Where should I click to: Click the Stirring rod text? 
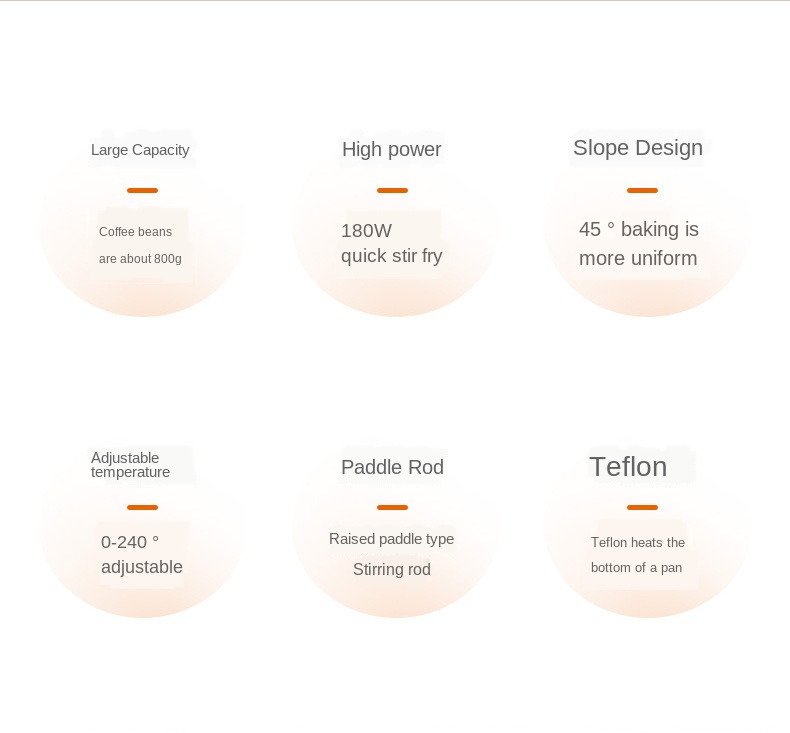pyautogui.click(x=391, y=569)
